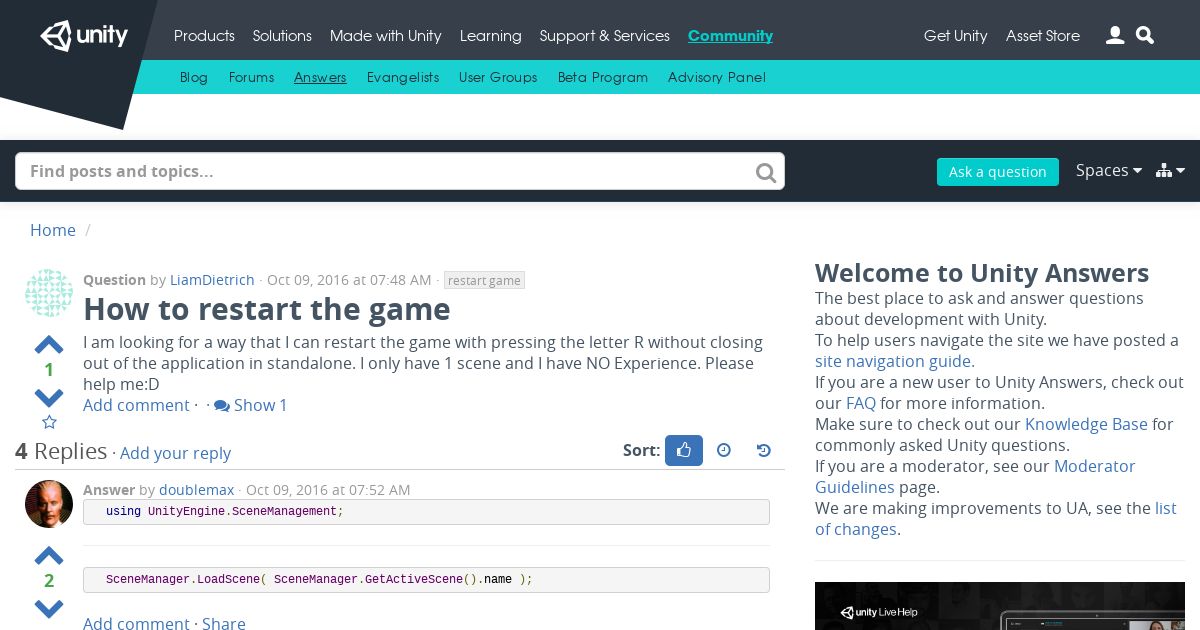This screenshot has height=630, width=1200.
Task: Open the Learning menu
Action: [490, 36]
